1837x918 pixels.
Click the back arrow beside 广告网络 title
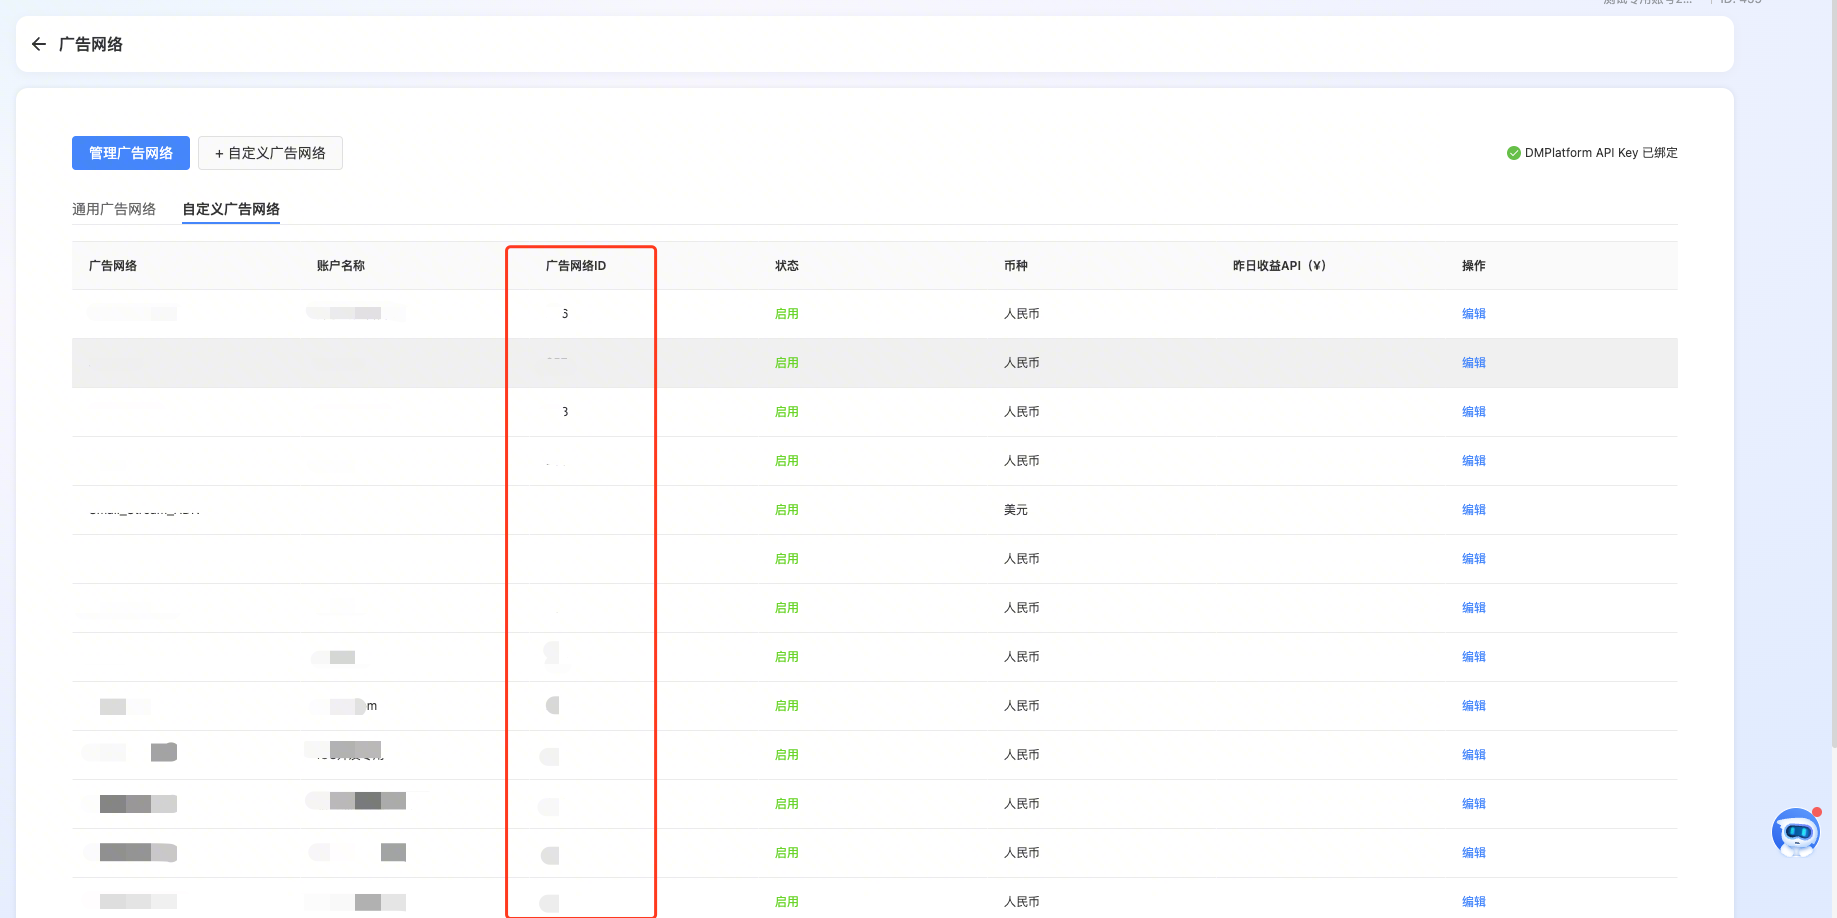39,44
